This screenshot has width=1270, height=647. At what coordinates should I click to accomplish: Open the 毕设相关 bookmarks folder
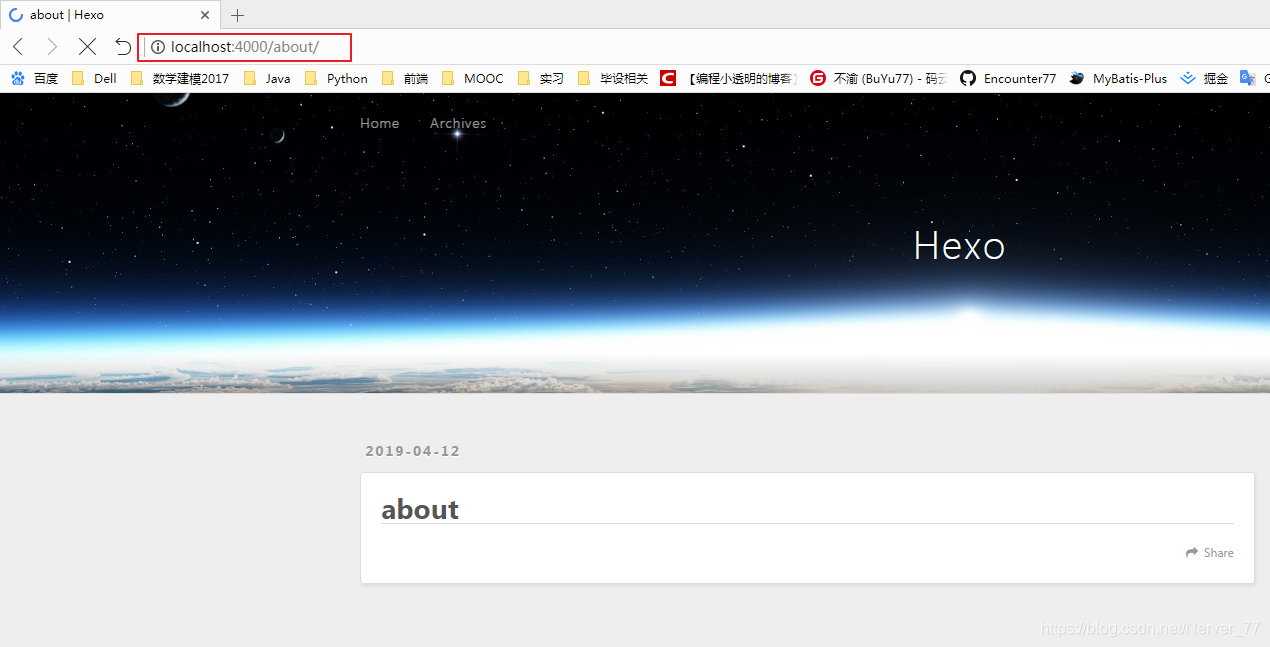tap(613, 78)
